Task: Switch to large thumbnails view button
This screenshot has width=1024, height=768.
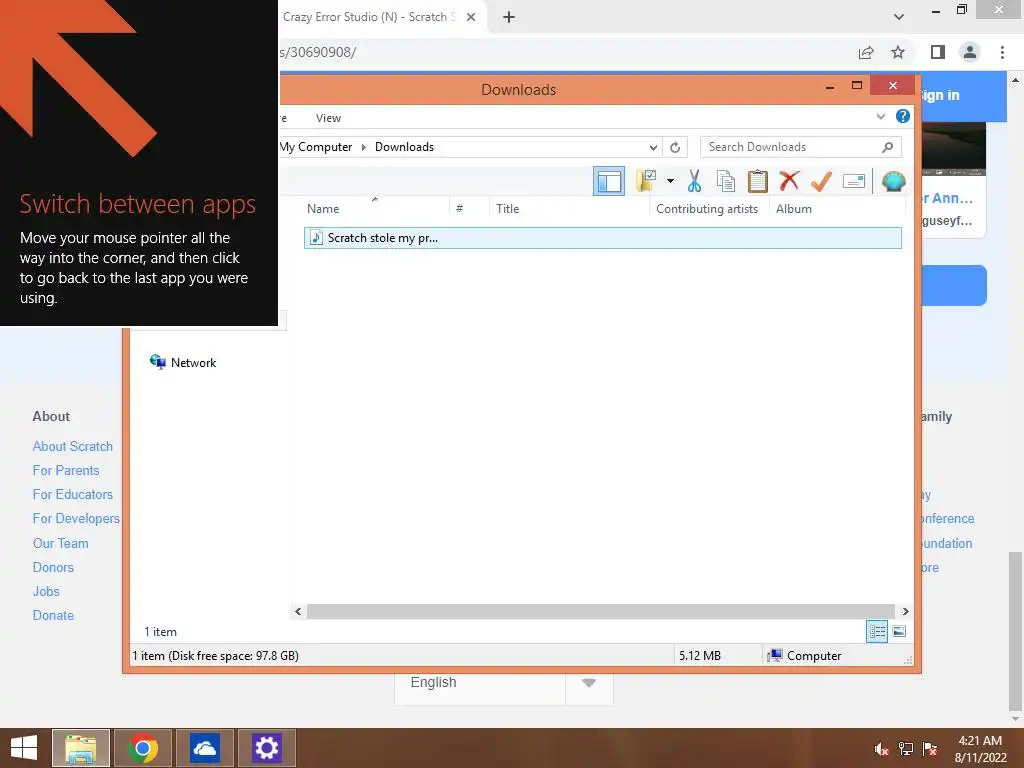Action: click(899, 631)
